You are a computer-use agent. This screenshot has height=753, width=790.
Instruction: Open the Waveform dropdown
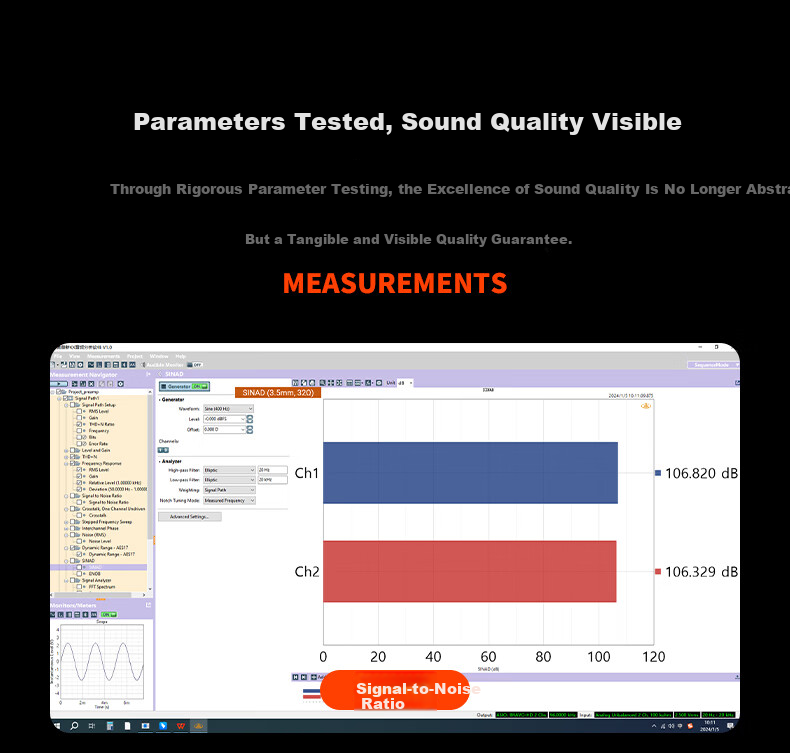[x=228, y=408]
